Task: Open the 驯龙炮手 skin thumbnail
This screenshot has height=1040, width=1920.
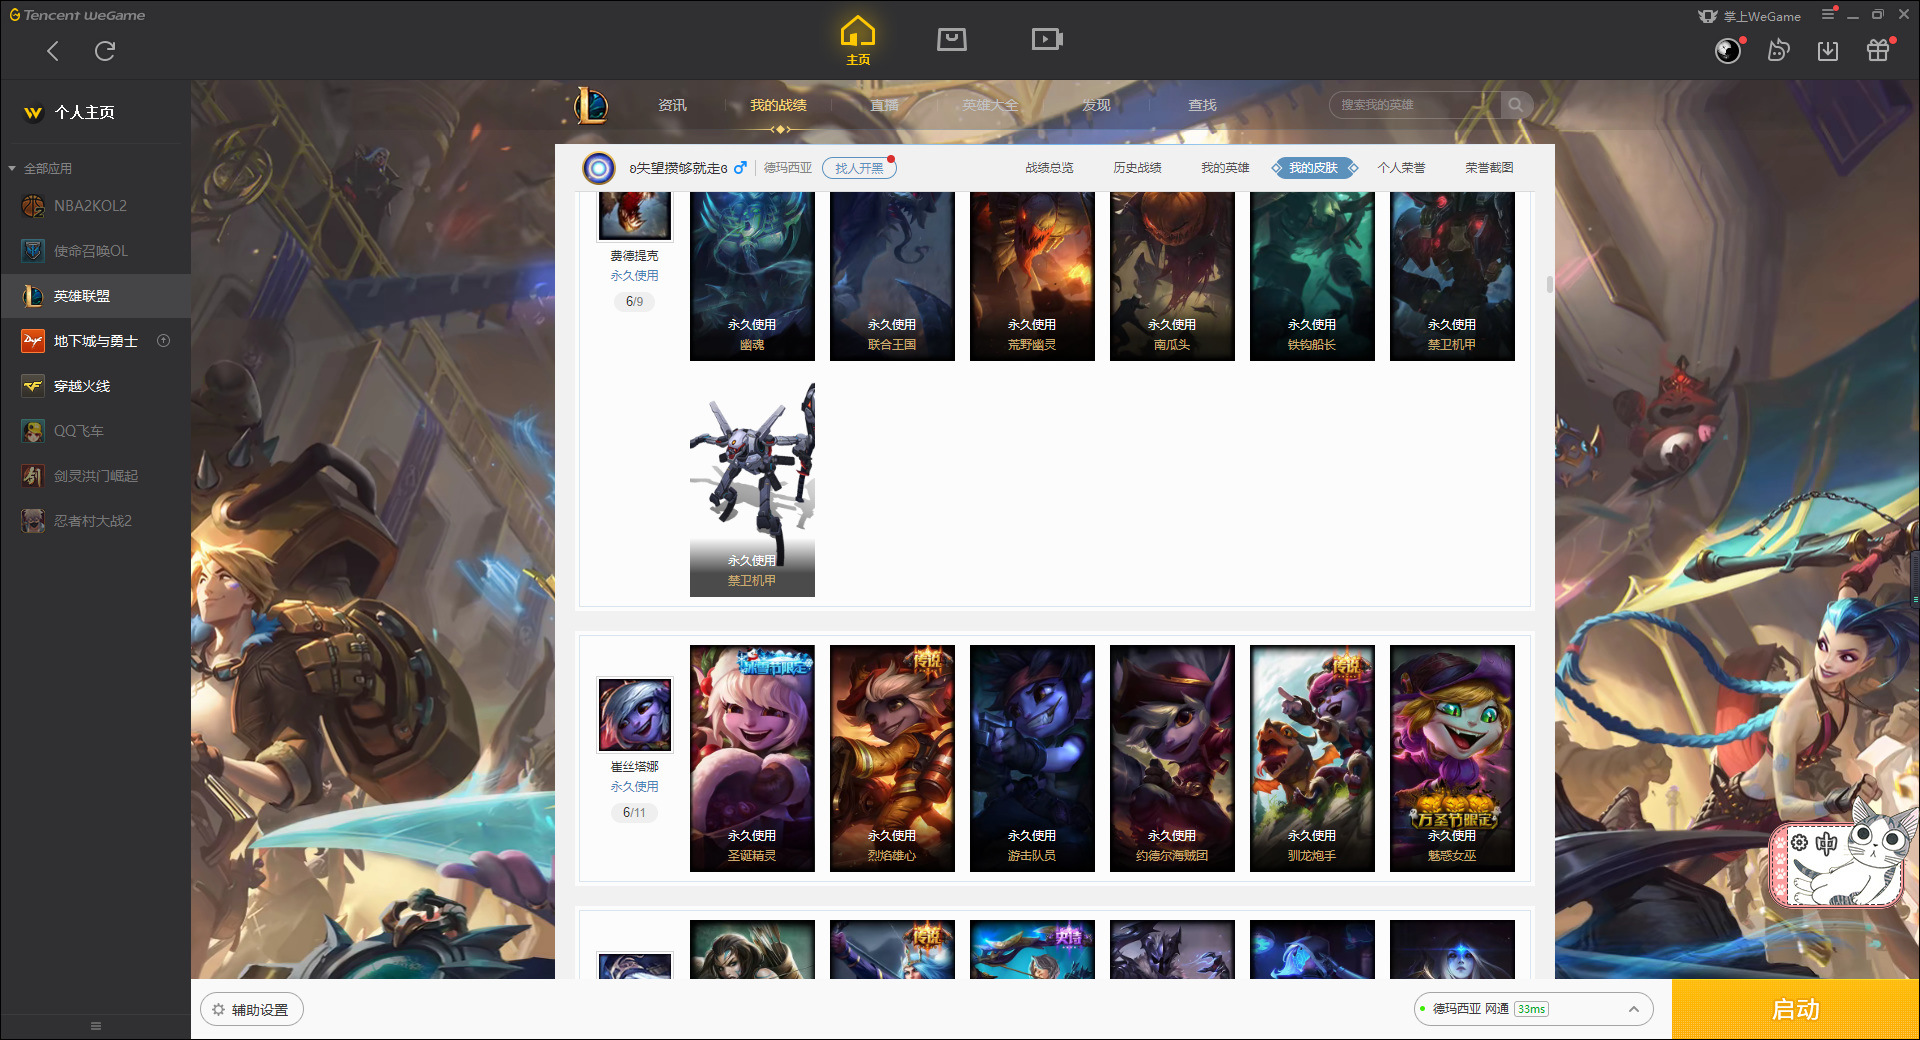Action: pos(1312,758)
